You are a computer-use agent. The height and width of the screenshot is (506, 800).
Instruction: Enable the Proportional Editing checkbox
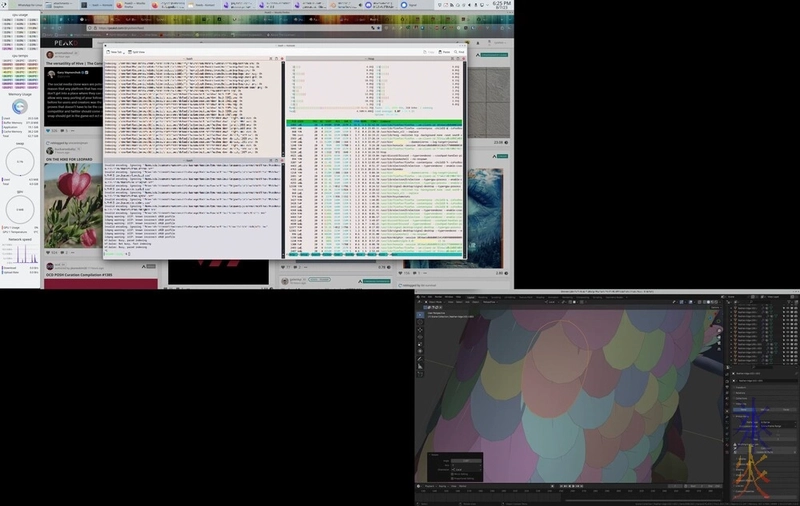452,479
